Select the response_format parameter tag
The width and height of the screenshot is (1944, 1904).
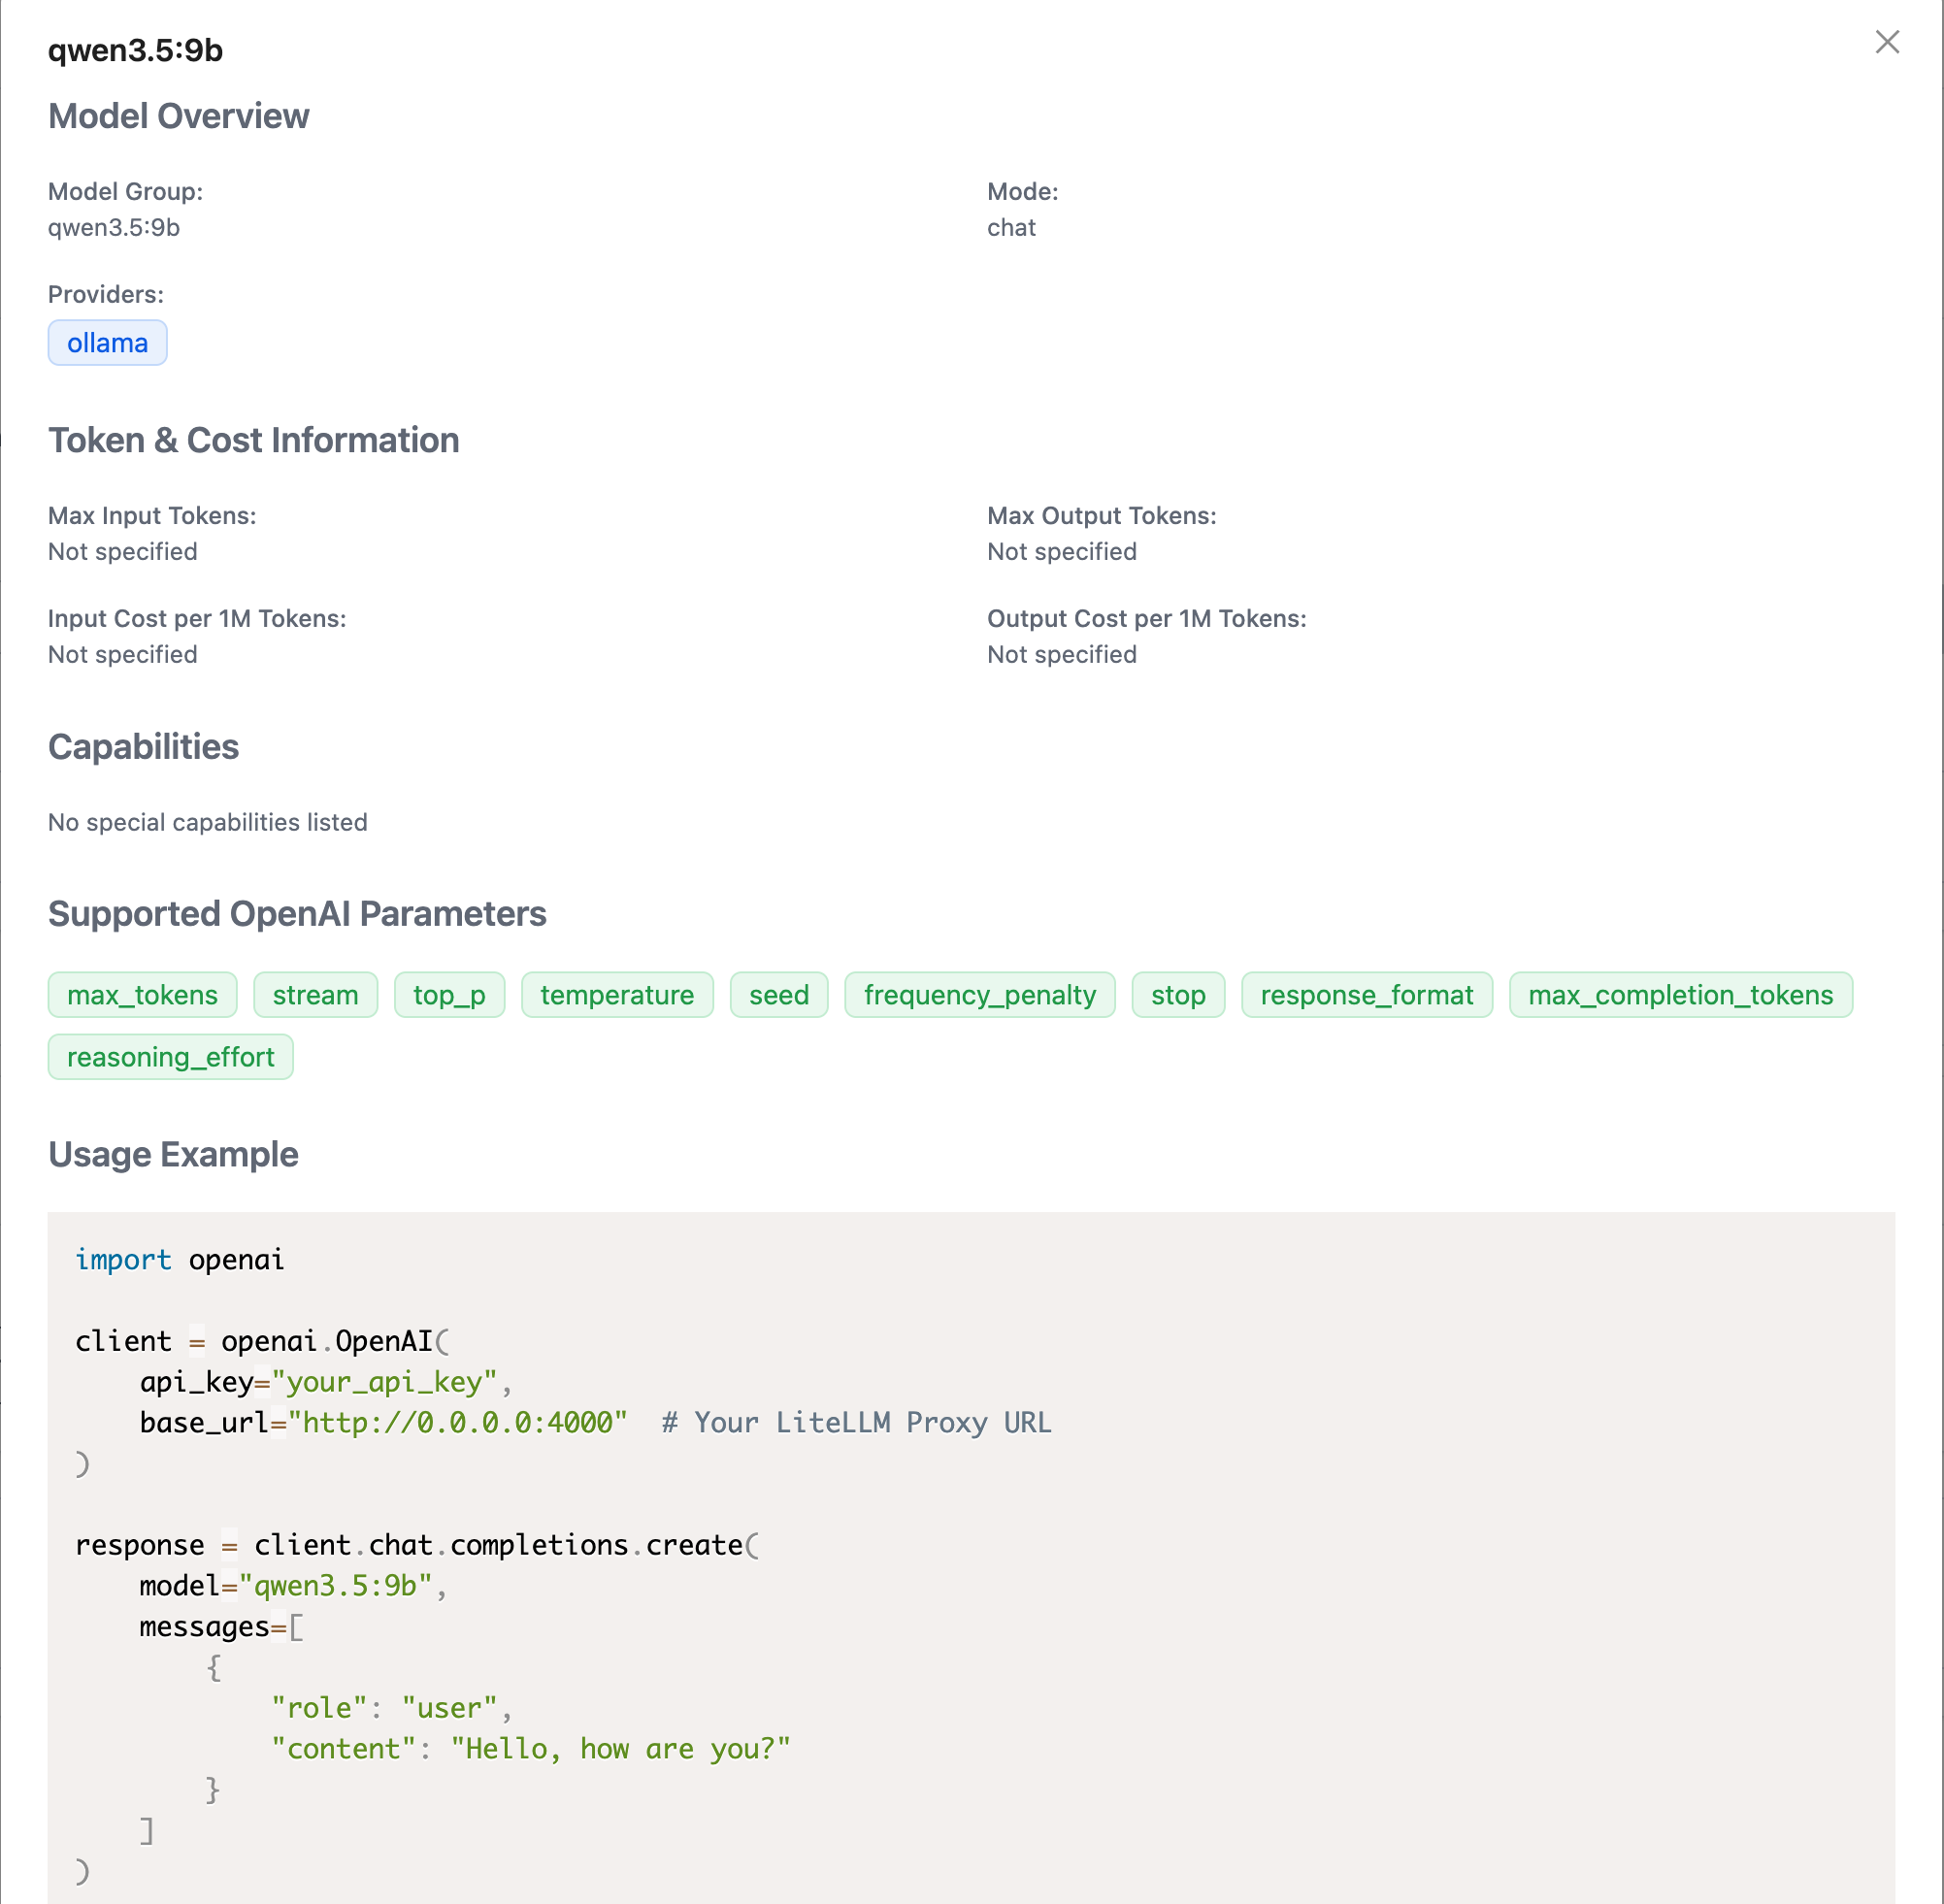point(1366,995)
